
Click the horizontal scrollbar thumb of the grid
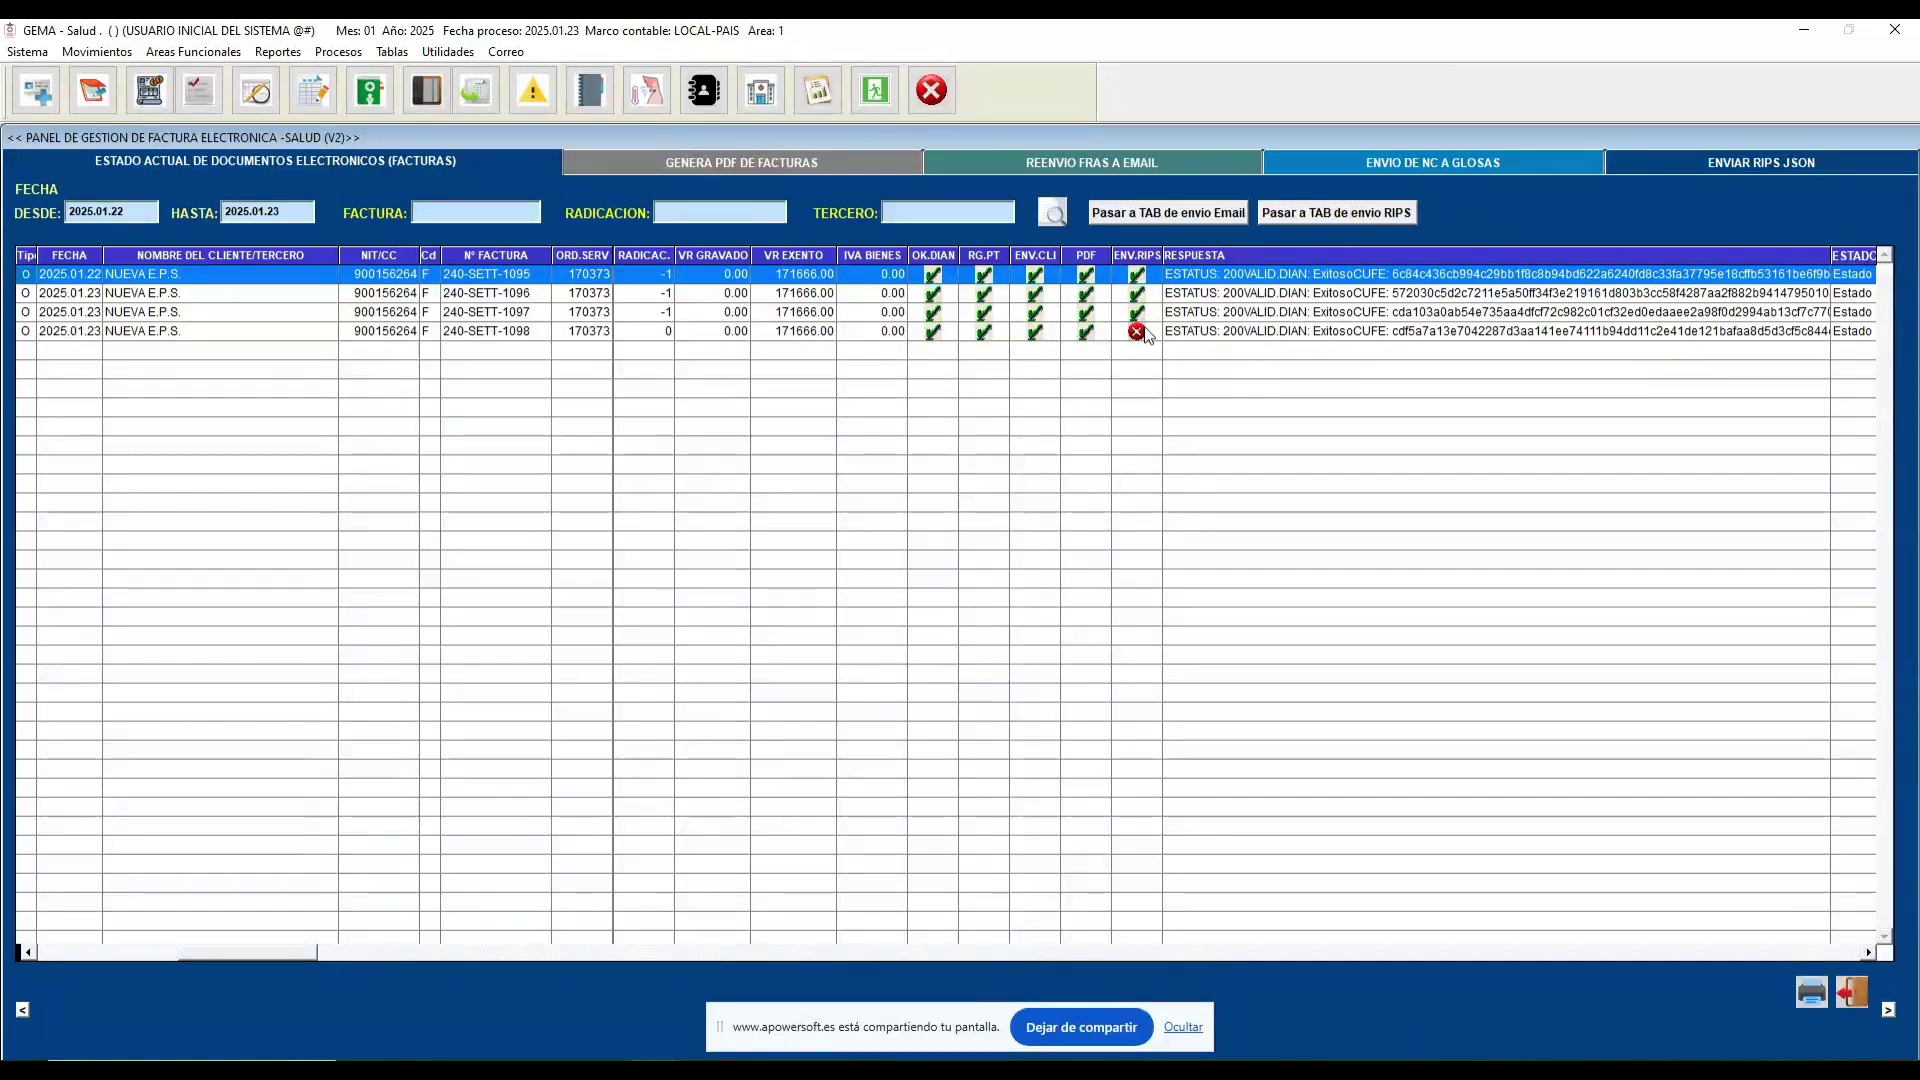click(x=247, y=952)
